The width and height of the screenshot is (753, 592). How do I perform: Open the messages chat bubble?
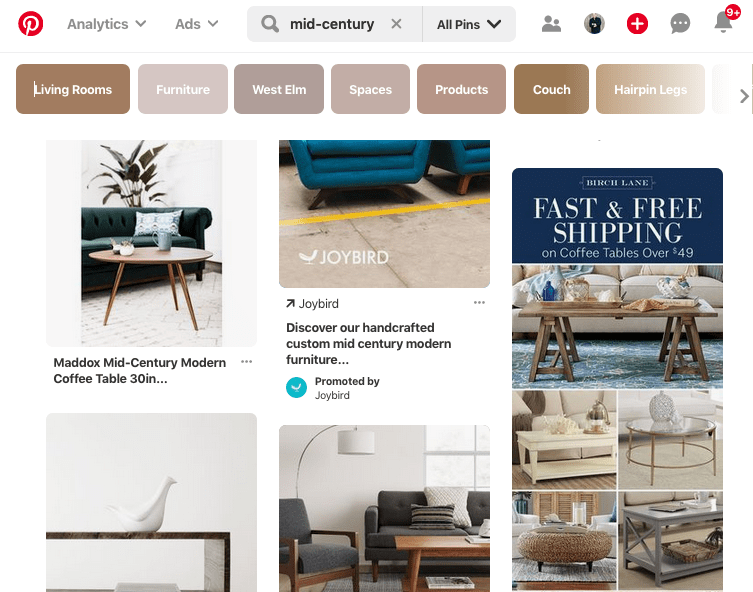click(x=680, y=24)
